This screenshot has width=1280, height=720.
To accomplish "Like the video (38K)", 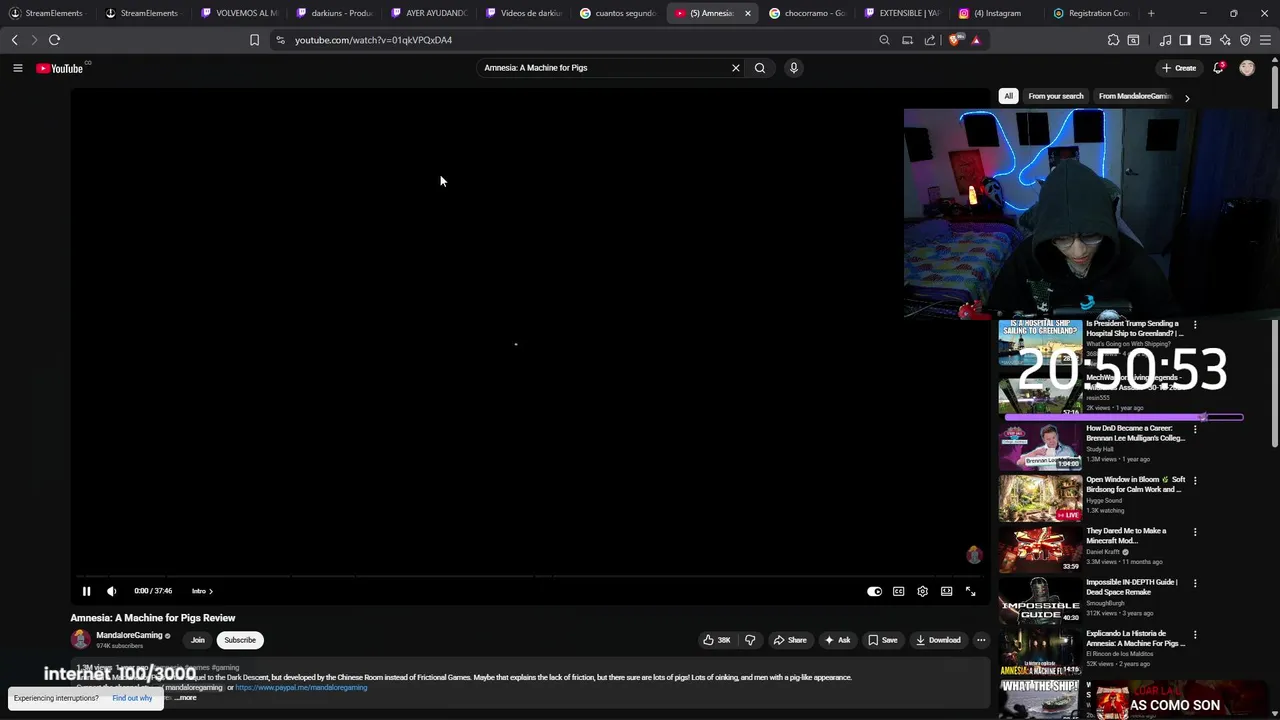I will pyautogui.click(x=717, y=640).
